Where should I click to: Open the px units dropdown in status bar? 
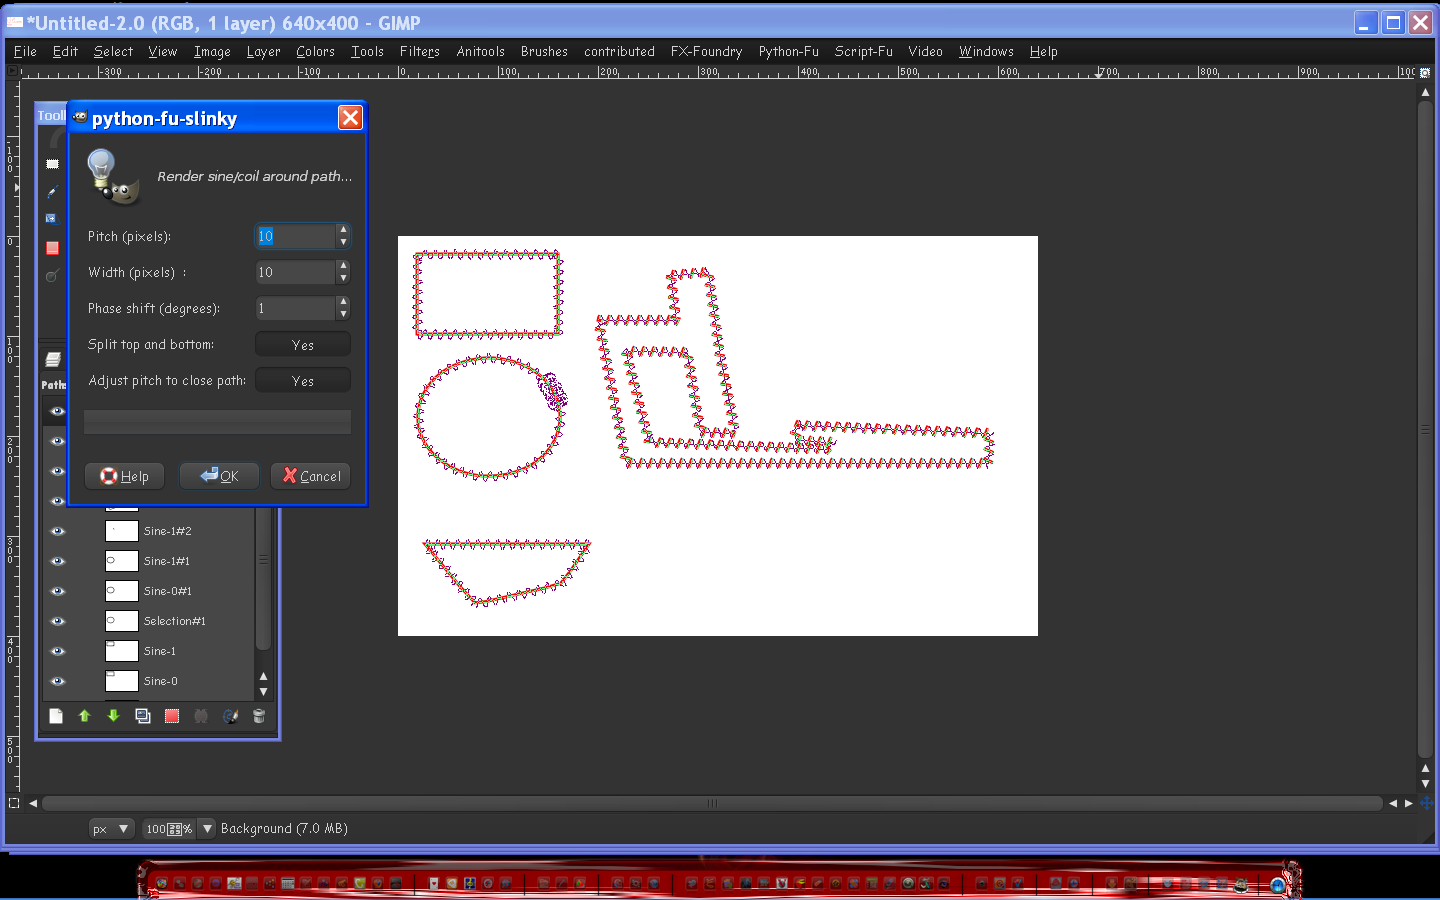coord(111,828)
